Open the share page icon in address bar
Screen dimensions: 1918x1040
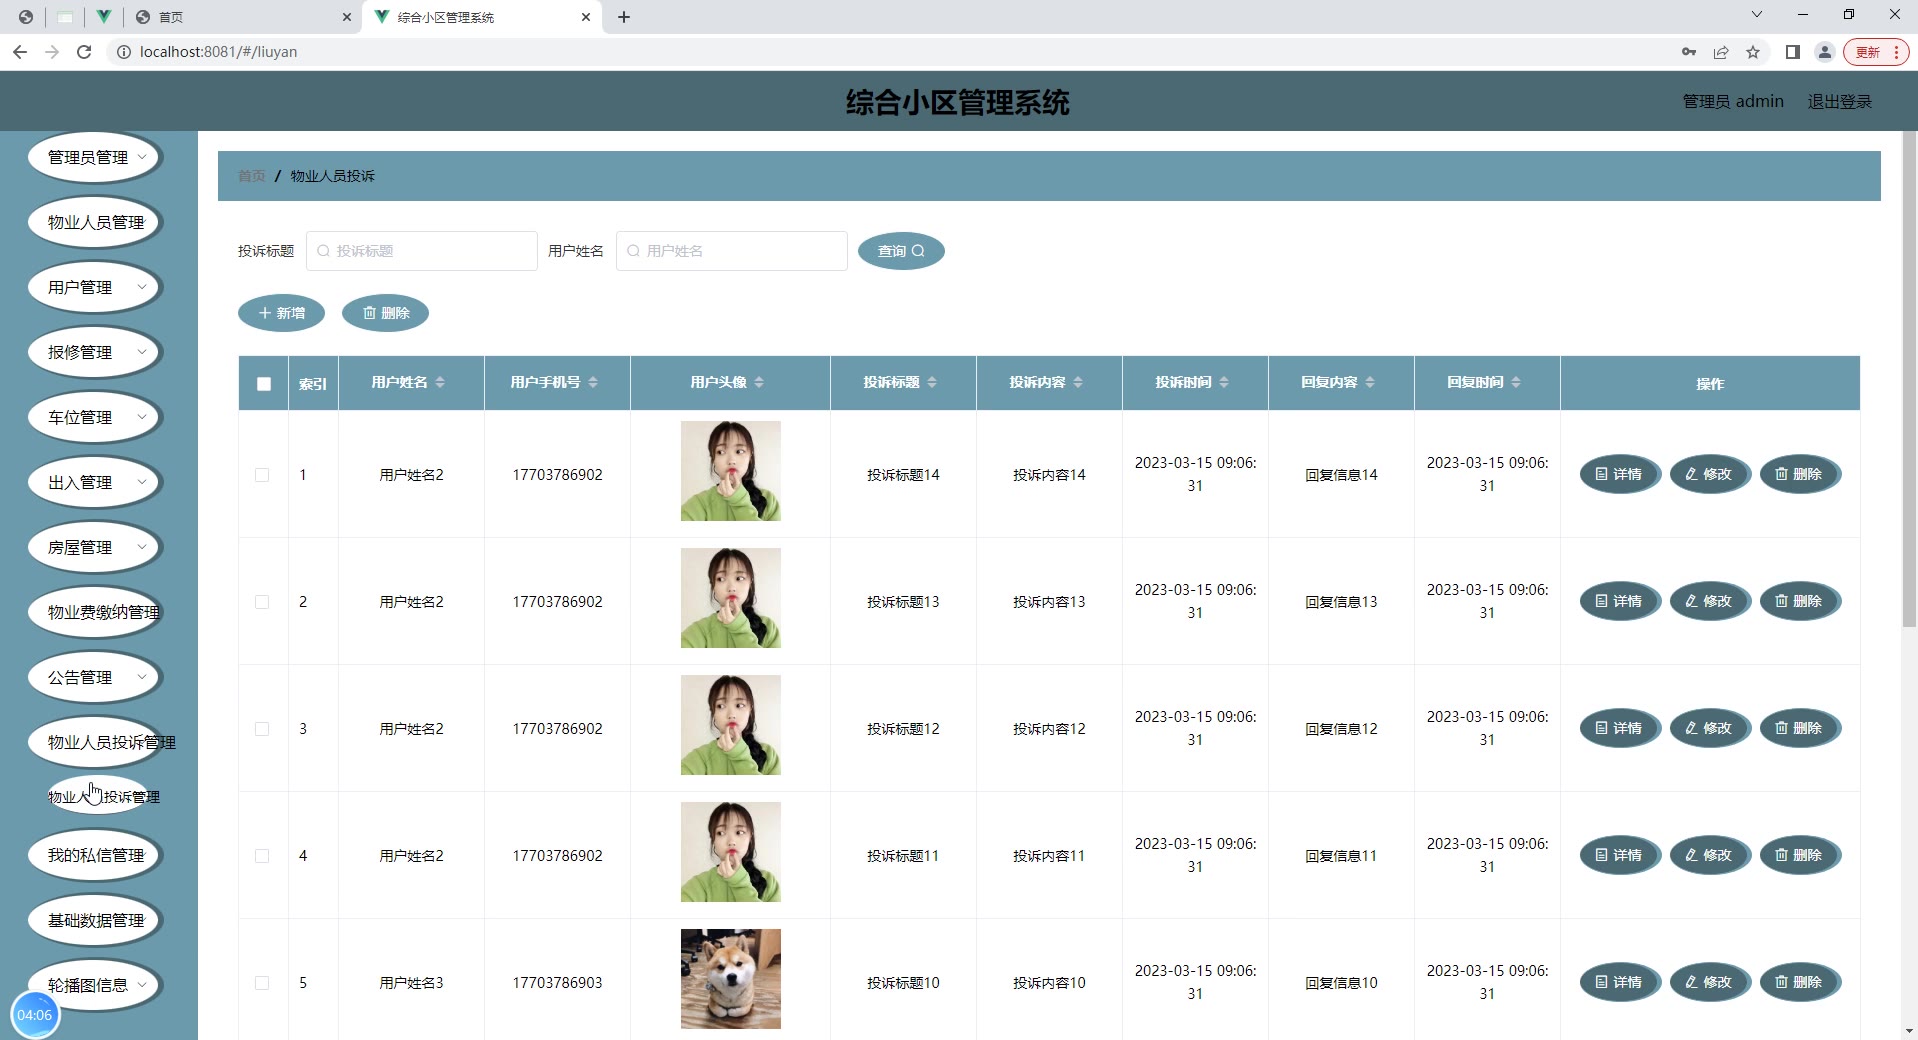[1720, 52]
